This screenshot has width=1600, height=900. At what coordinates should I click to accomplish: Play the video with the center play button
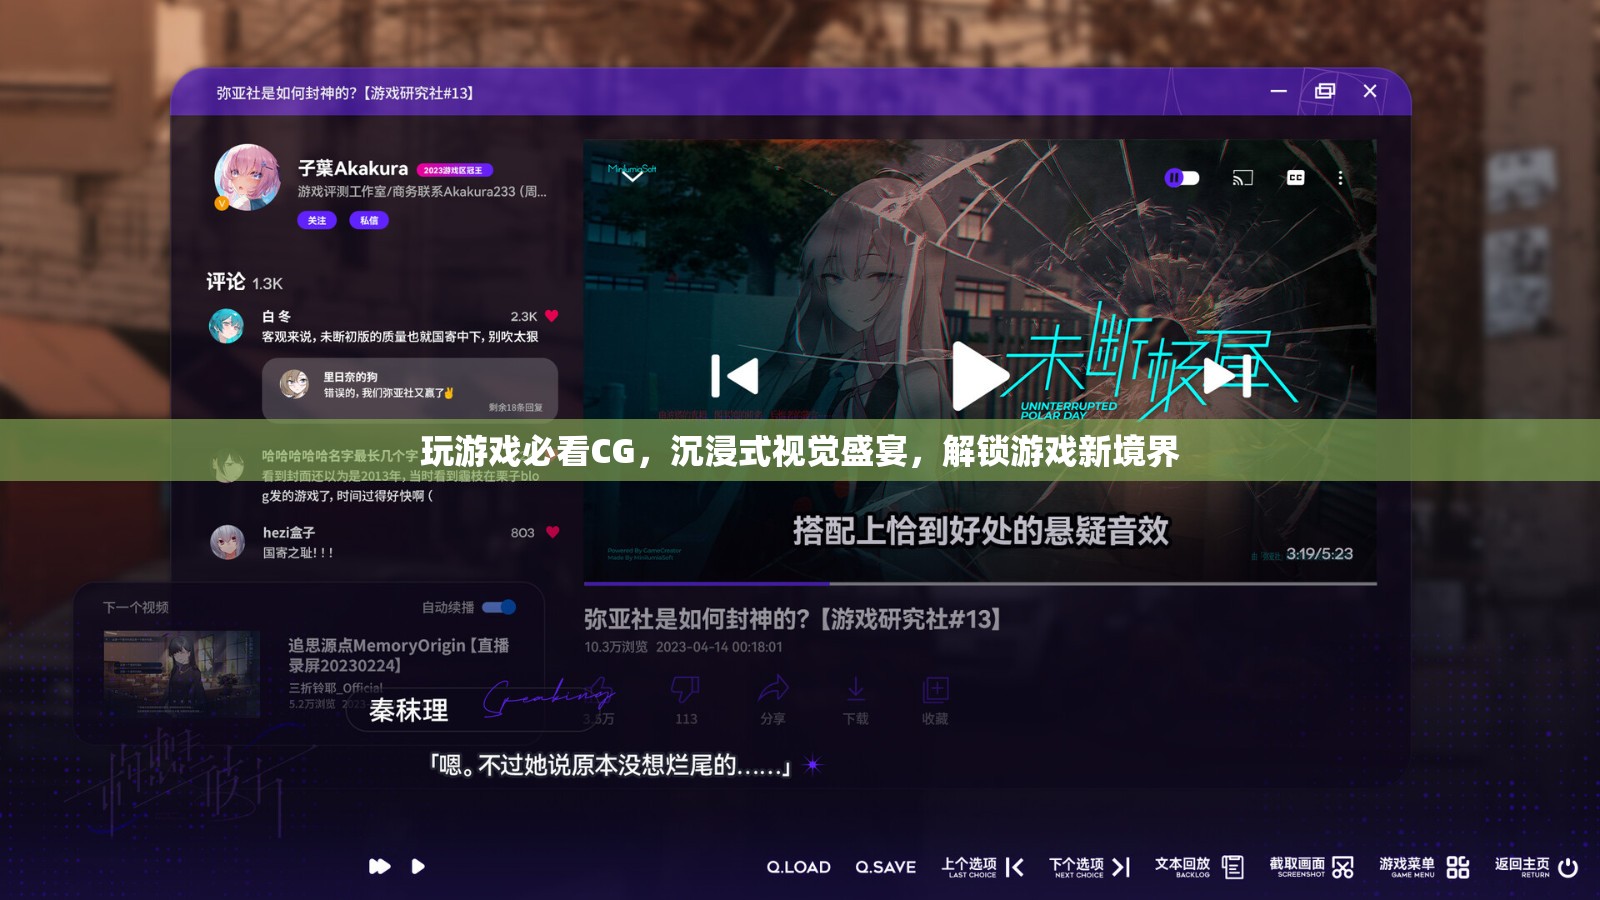pos(978,376)
